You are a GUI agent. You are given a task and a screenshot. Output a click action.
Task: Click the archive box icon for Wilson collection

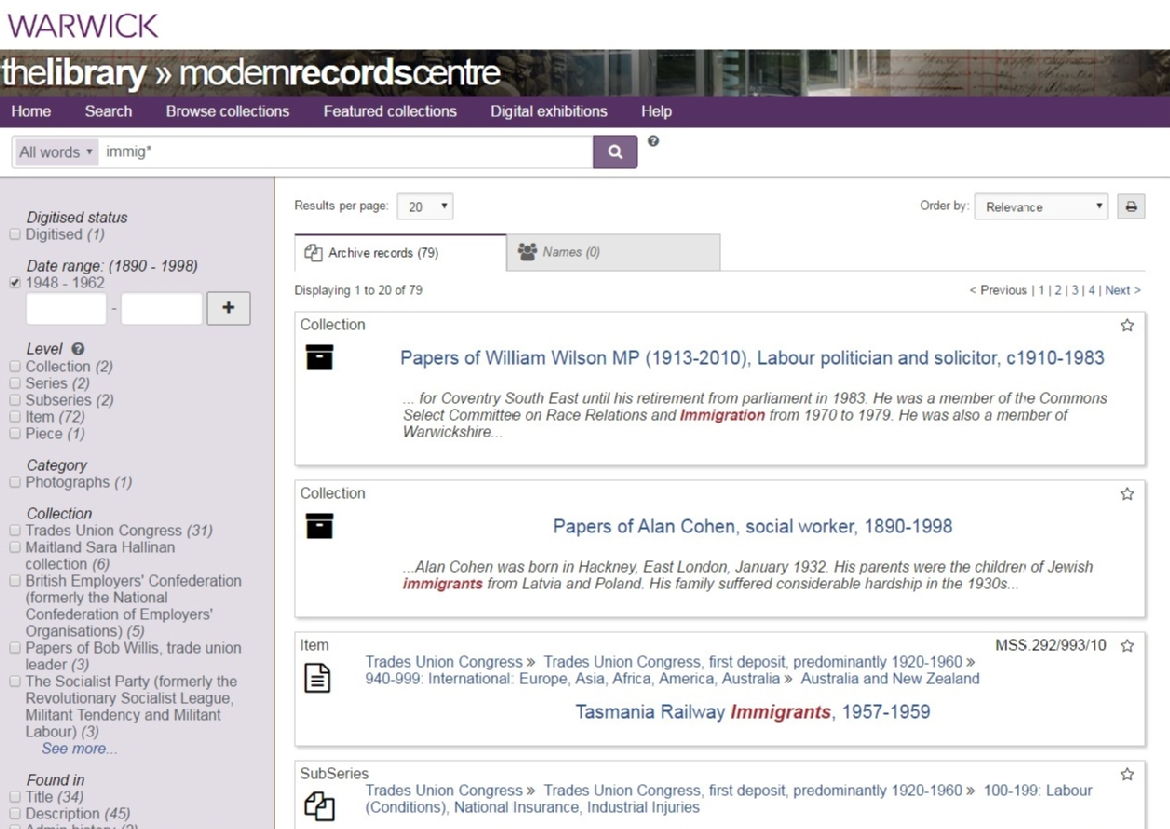point(319,357)
